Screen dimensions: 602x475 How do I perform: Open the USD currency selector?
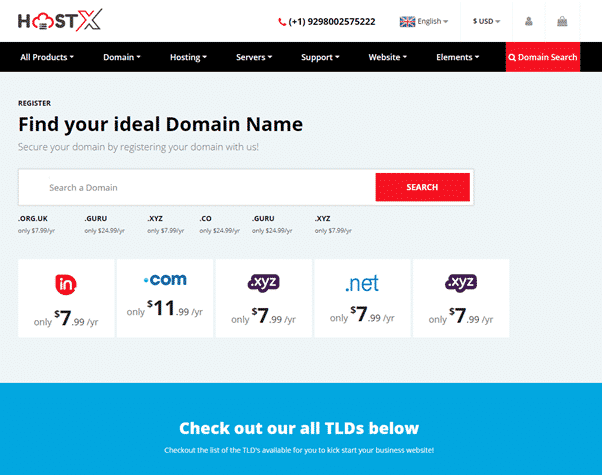pyautogui.click(x=486, y=21)
